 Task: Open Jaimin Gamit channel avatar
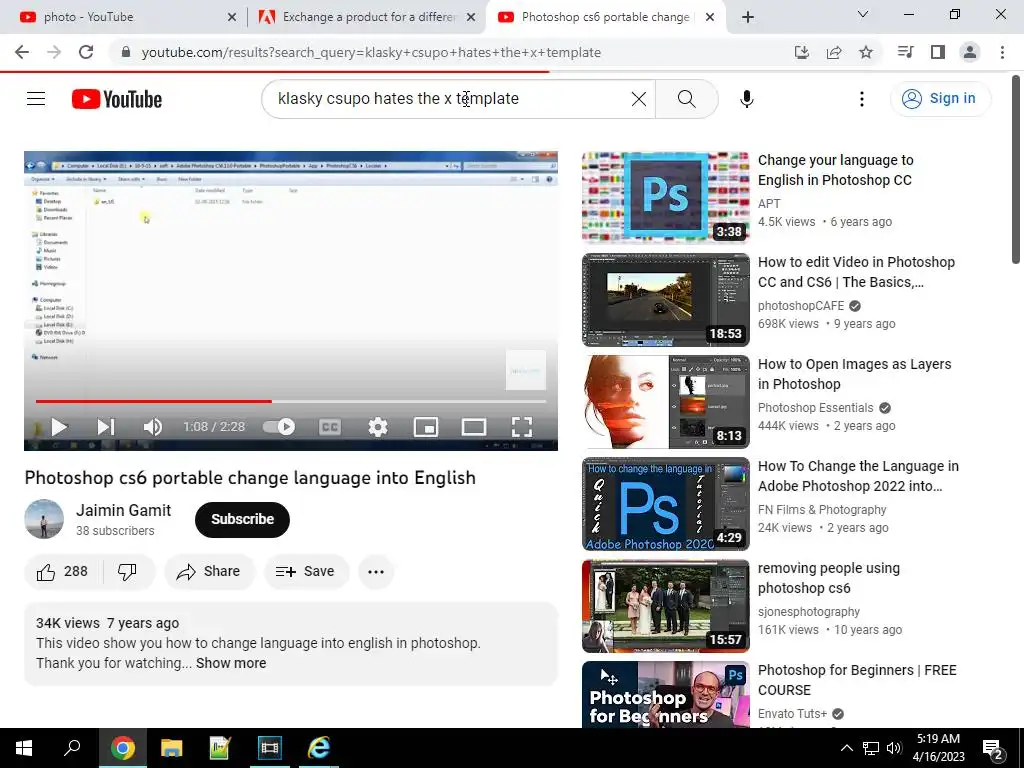[44, 519]
